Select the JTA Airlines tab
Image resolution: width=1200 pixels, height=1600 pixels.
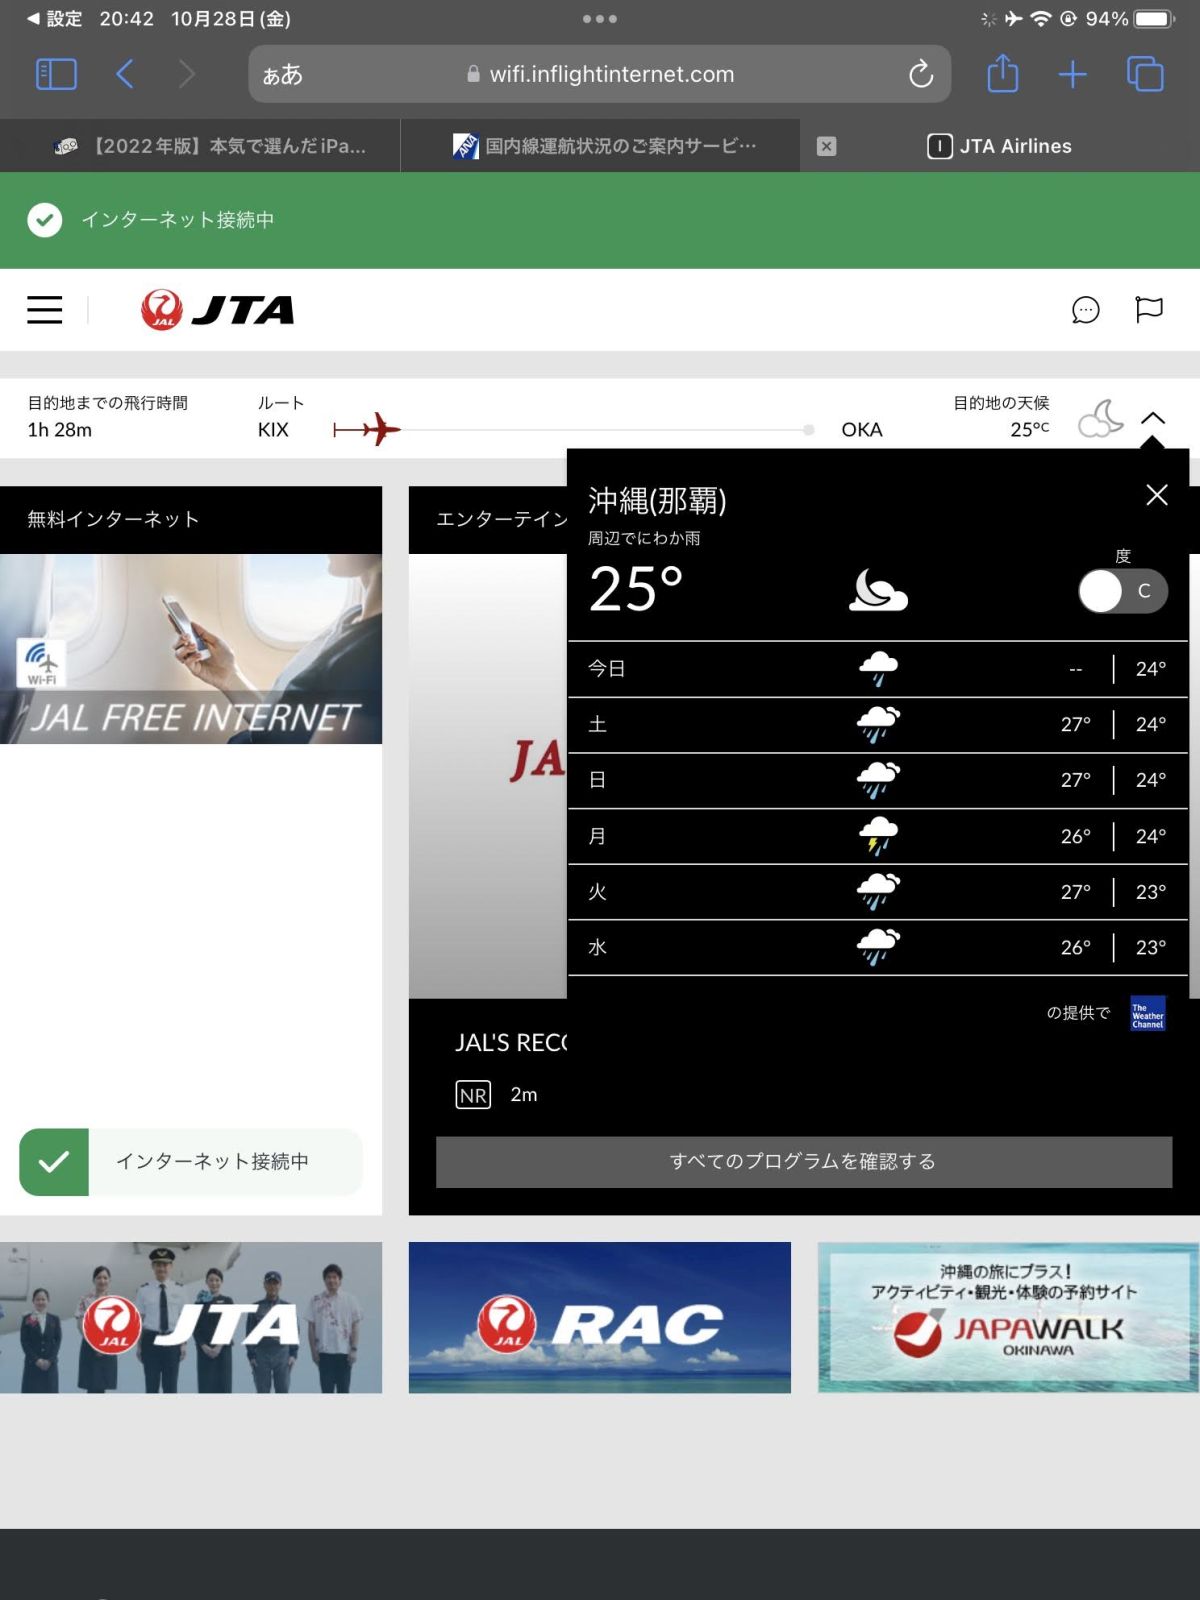tap(1000, 146)
